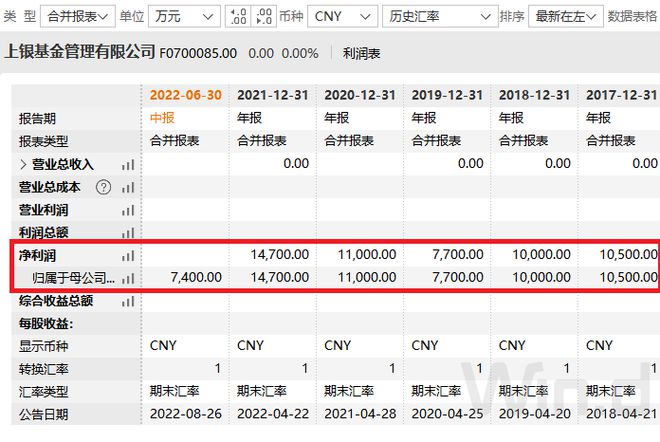Click announcement date 2020-04-25
660x442 pixels.
pos(447,414)
